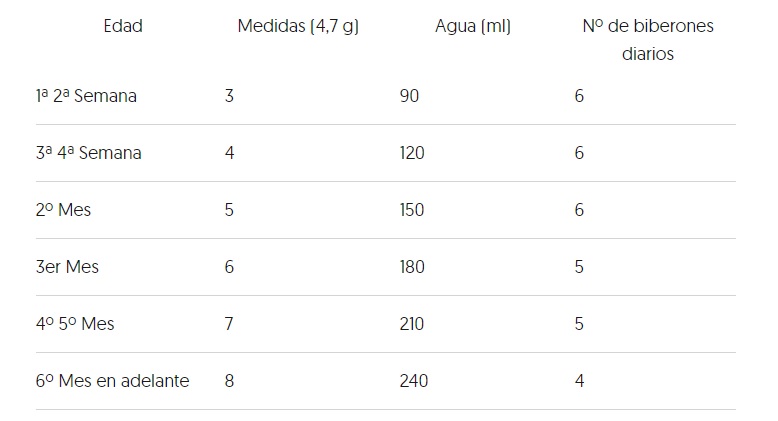The height and width of the screenshot is (421, 778).
Task: Select the 7 measures value
Action: pos(229,324)
